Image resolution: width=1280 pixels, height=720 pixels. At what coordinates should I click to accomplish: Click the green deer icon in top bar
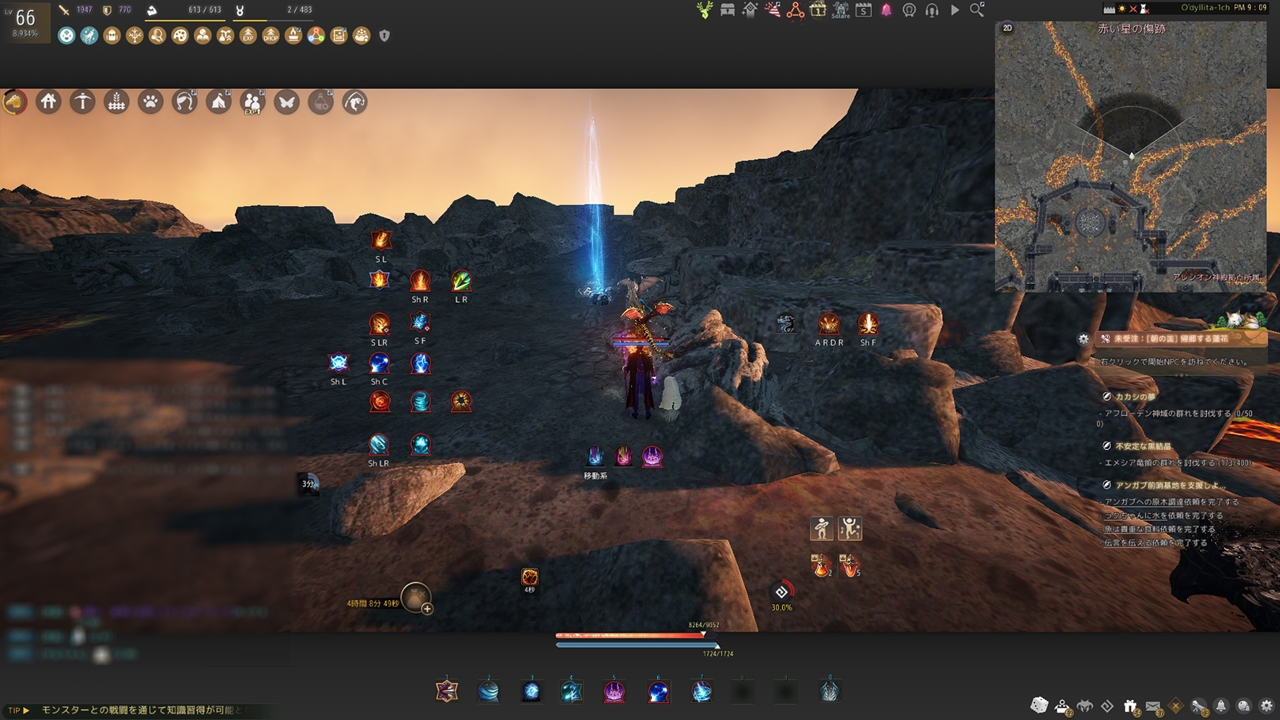click(705, 10)
